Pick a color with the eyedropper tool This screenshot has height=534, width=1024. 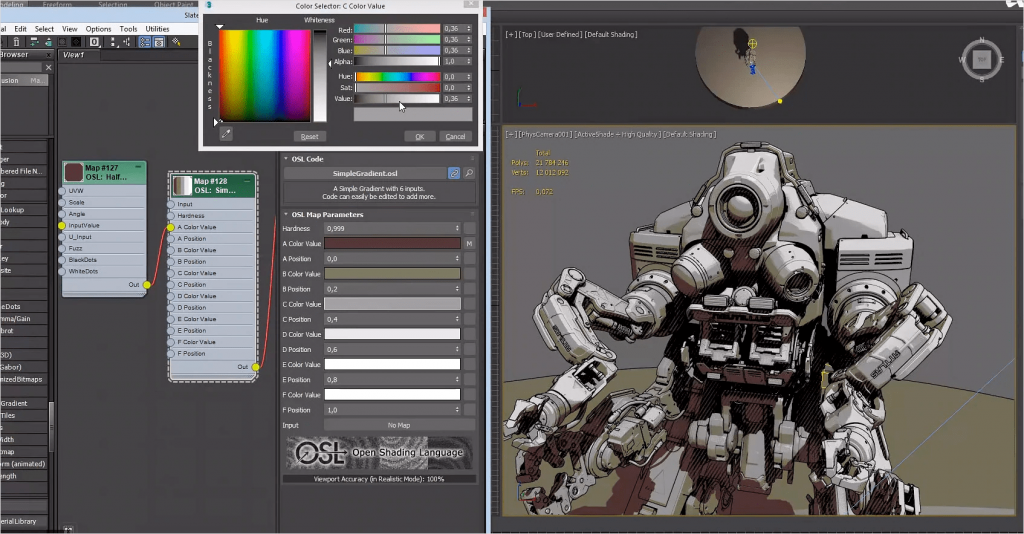tap(226, 134)
